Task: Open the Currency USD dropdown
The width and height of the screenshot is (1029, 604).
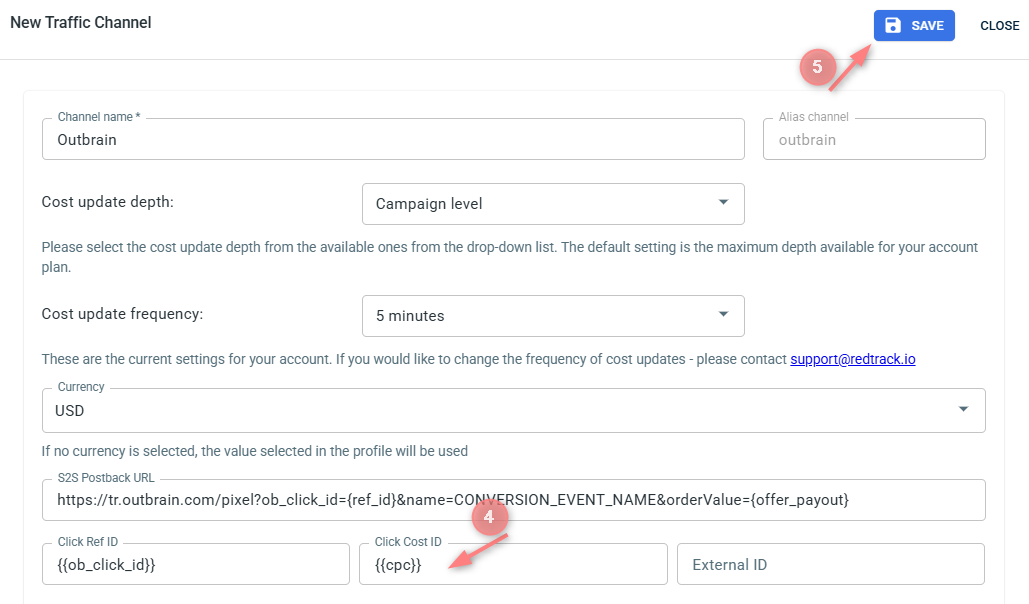Action: 514,410
